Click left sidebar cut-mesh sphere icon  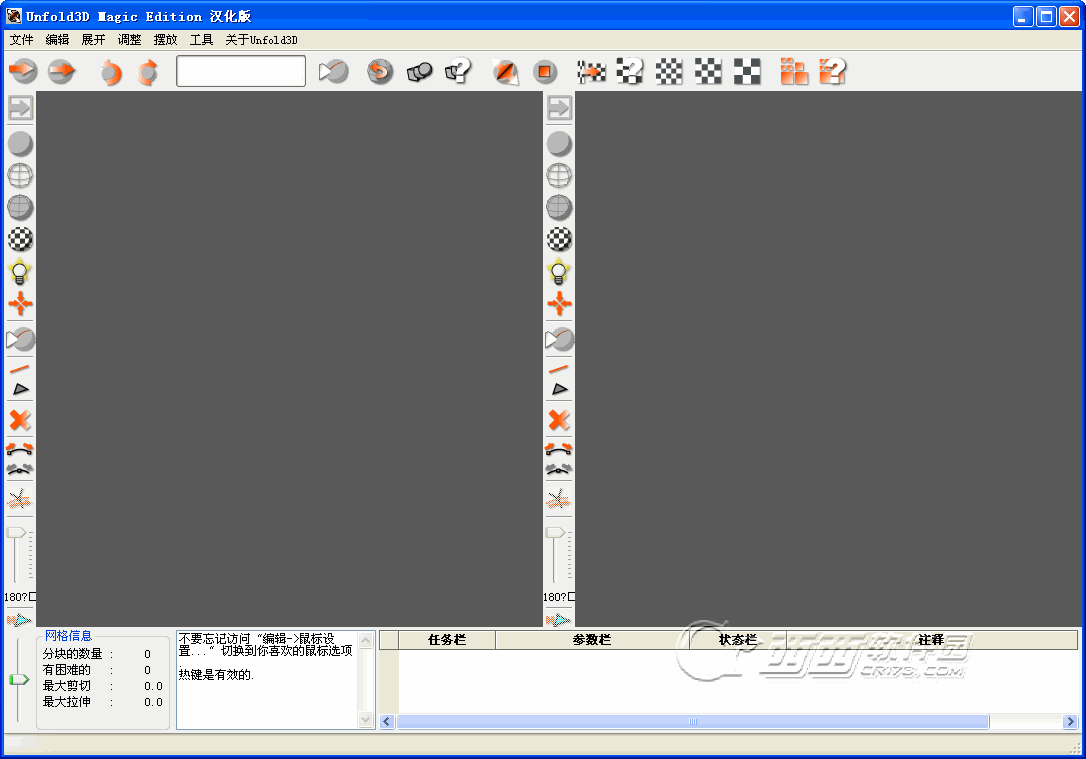[20, 339]
